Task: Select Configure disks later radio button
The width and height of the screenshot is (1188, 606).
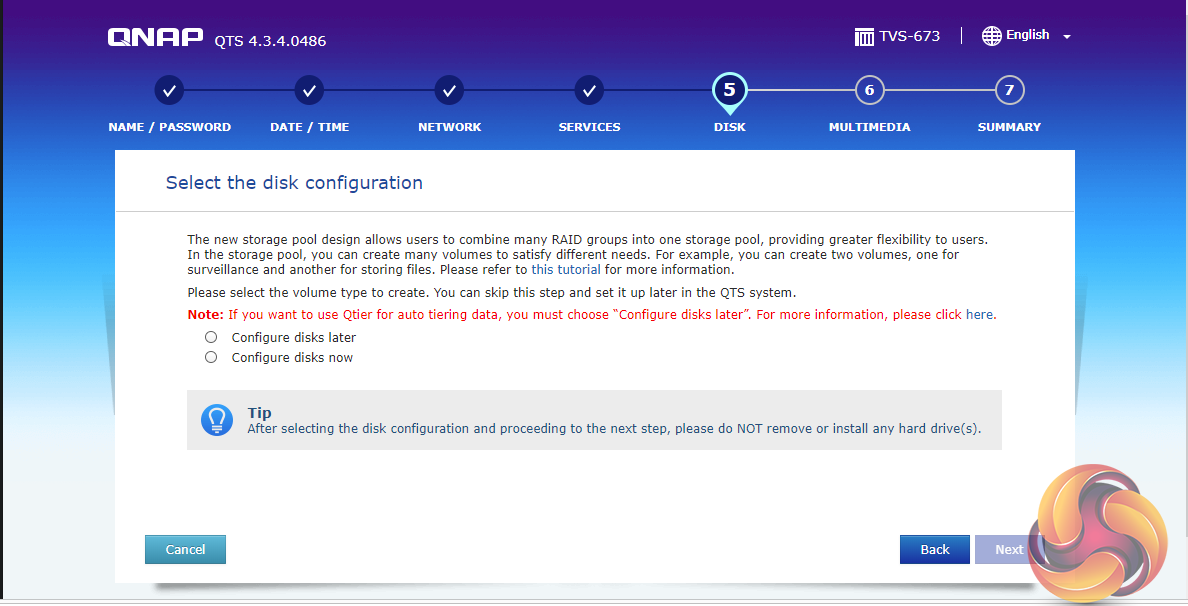Action: pyautogui.click(x=211, y=337)
